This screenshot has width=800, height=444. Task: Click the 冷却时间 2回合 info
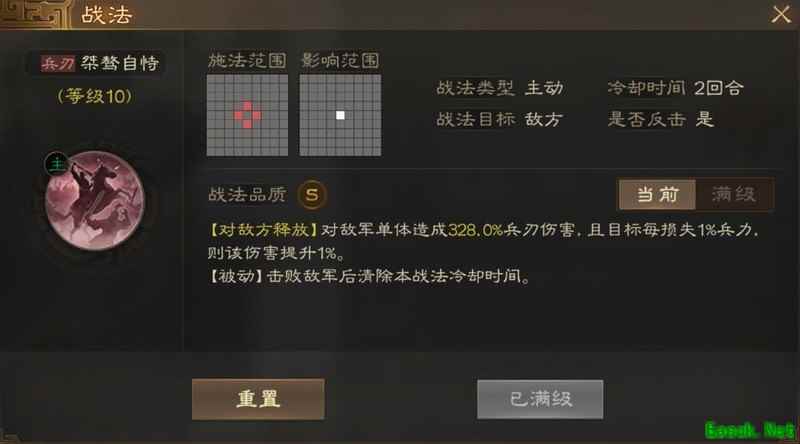click(x=676, y=88)
